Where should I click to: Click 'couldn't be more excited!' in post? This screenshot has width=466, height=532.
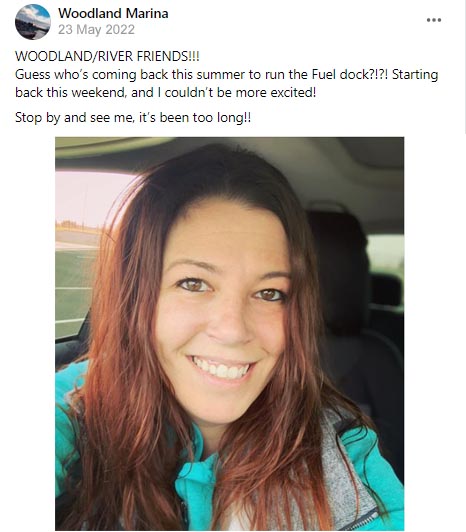pos(240,92)
